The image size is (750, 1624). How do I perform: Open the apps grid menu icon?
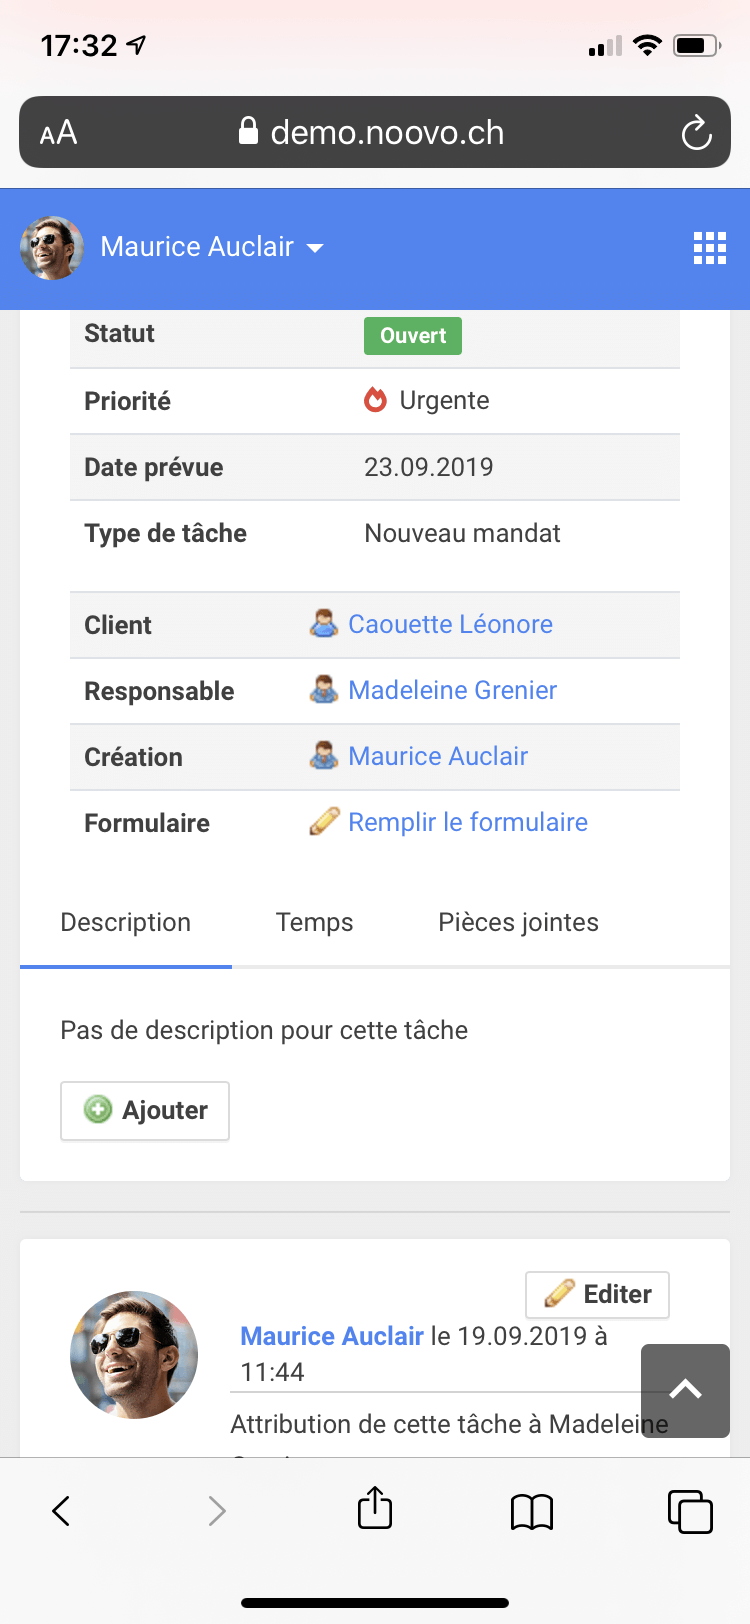(709, 247)
